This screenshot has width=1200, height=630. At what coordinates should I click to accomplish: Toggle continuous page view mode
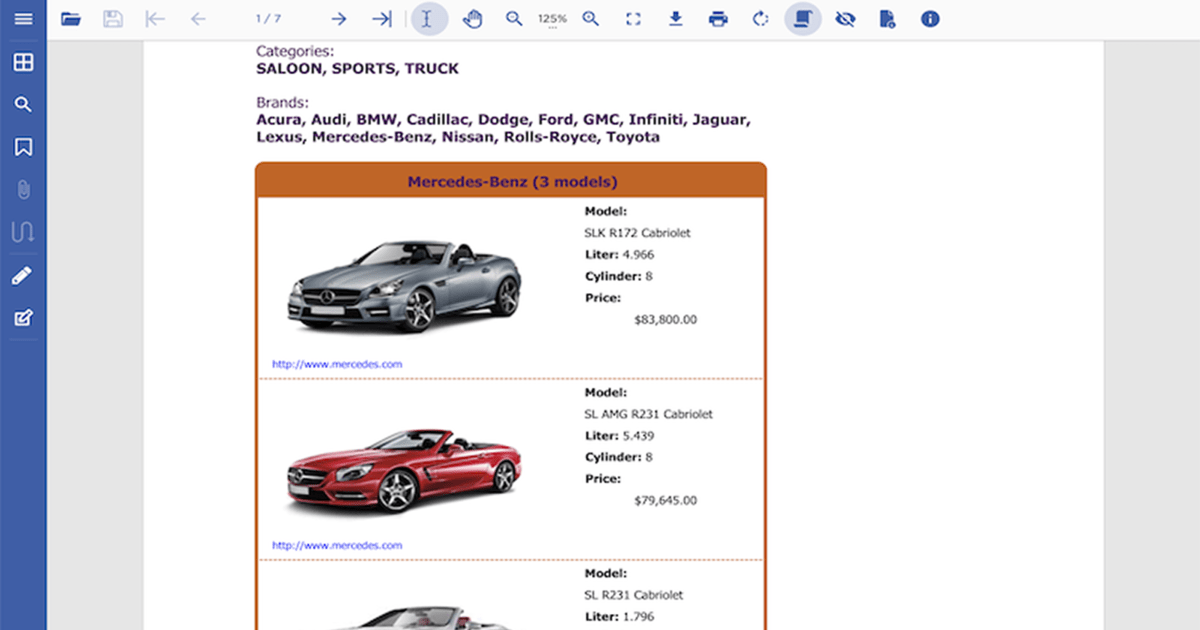(x=803, y=19)
